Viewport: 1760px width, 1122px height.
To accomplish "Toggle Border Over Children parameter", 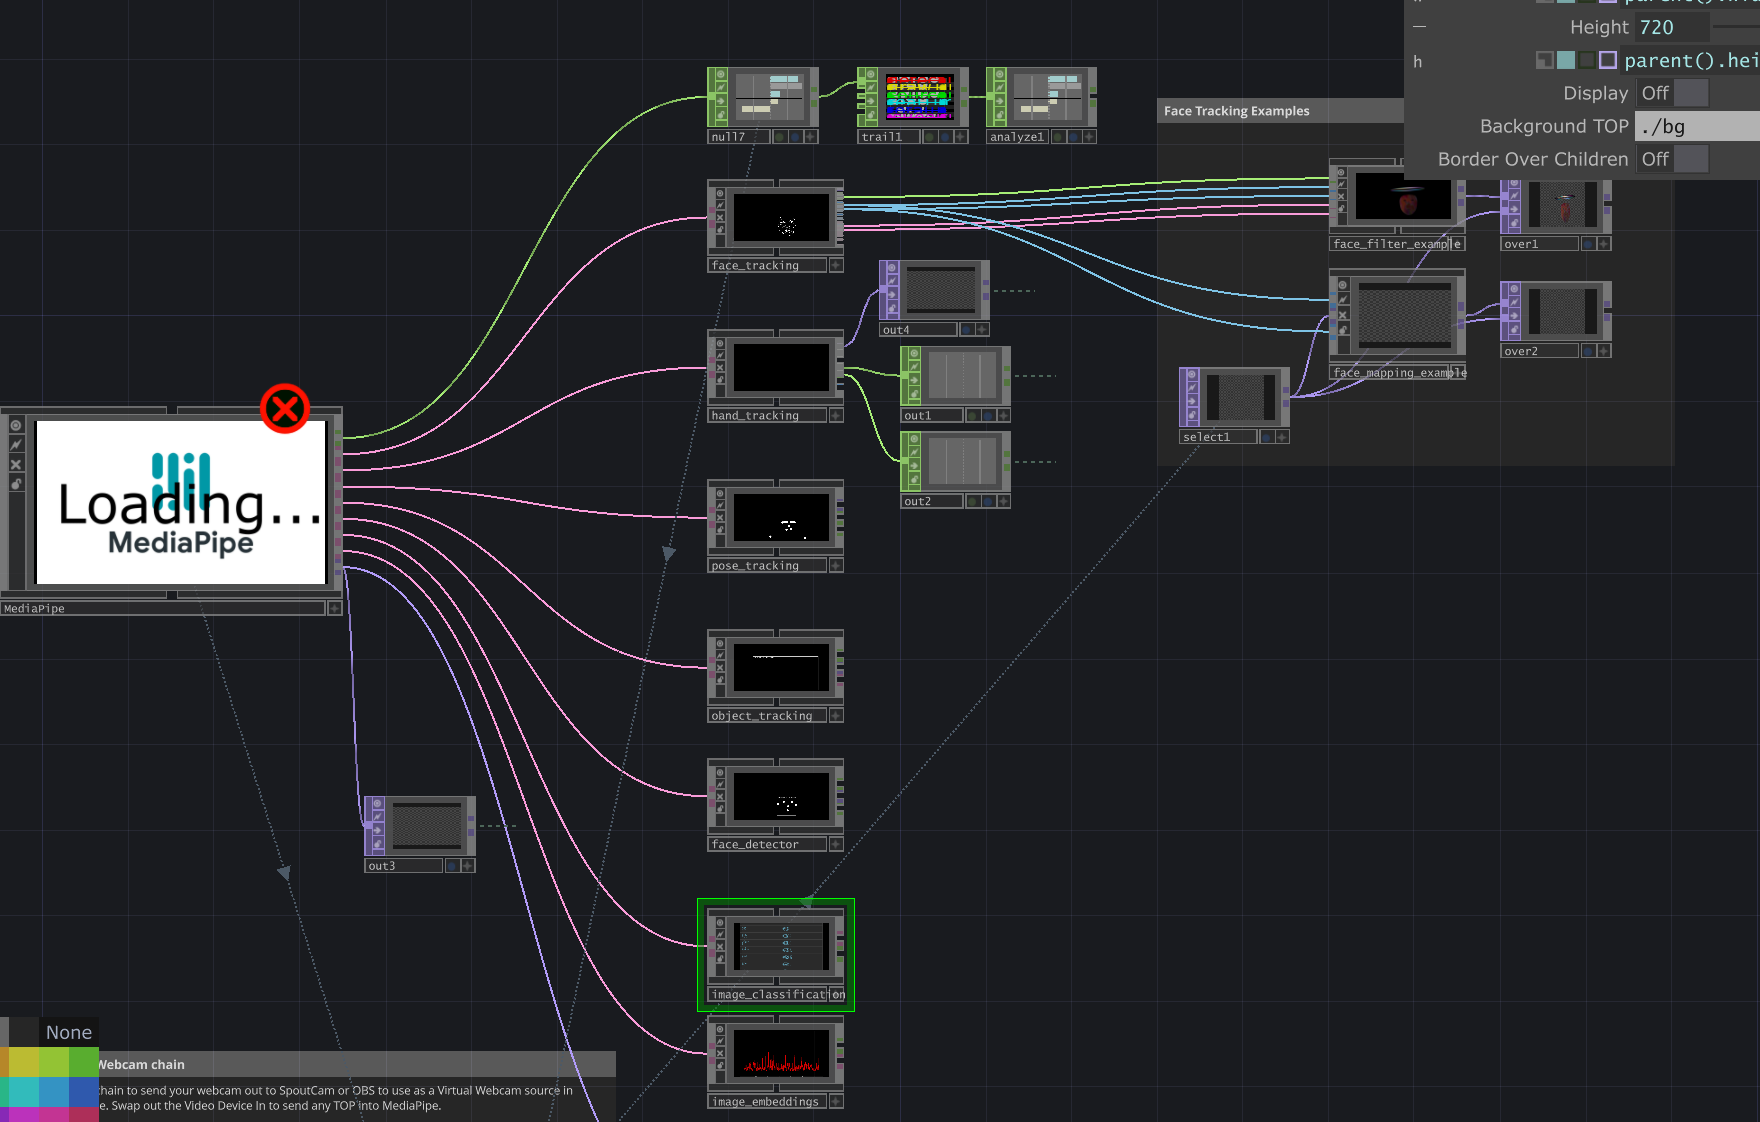I will 1672,159.
